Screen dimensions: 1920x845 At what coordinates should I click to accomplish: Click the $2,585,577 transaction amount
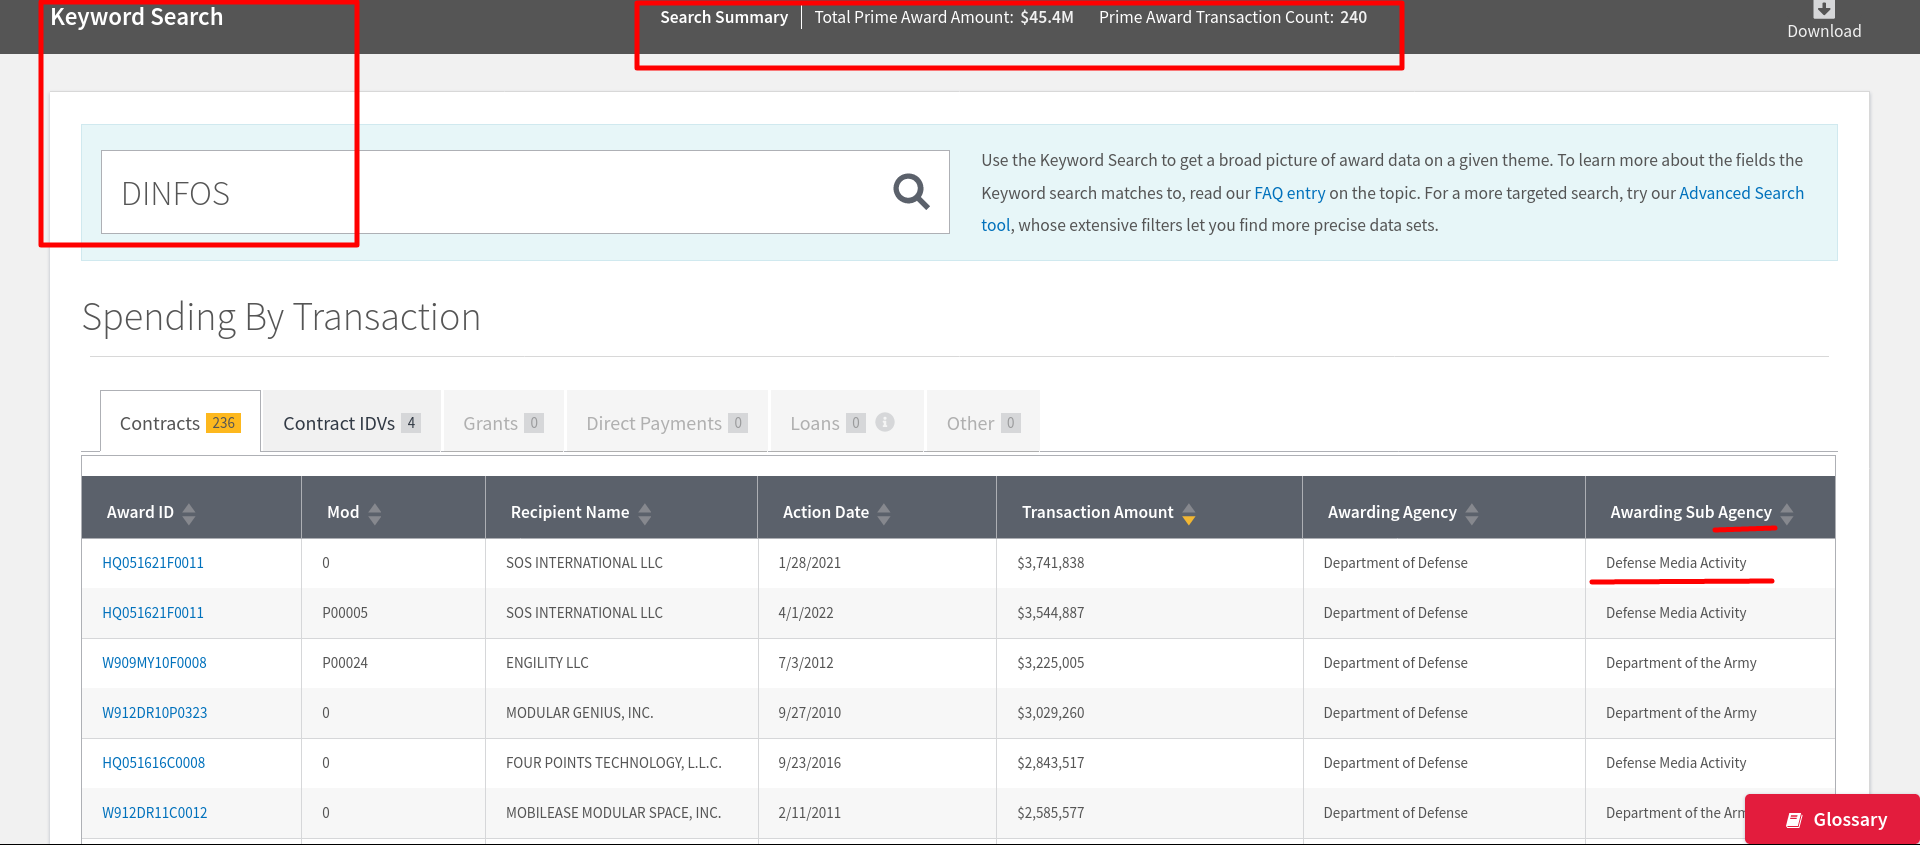[1050, 813]
